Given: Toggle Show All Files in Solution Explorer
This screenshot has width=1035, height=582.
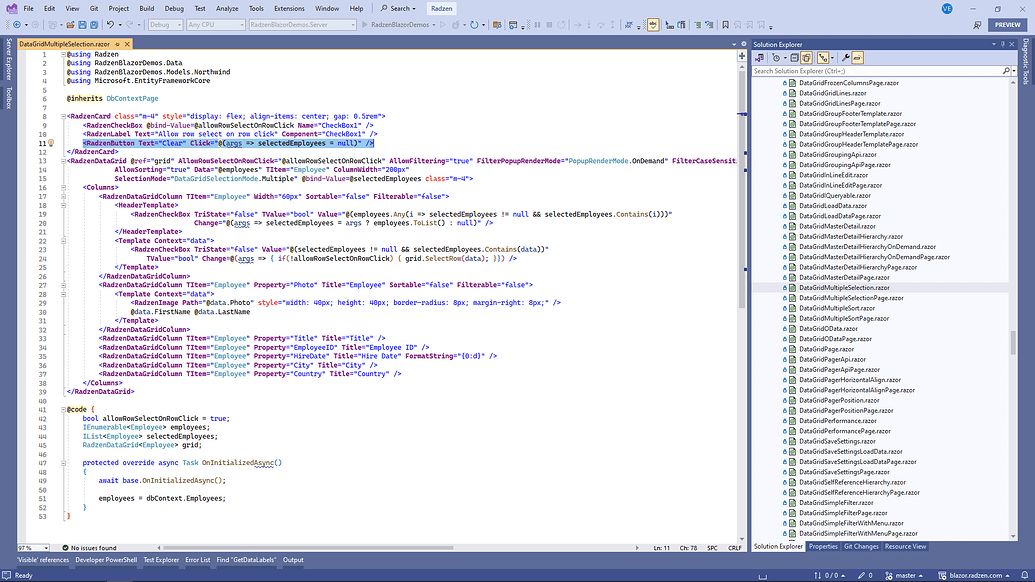Looking at the screenshot, I should pos(806,57).
